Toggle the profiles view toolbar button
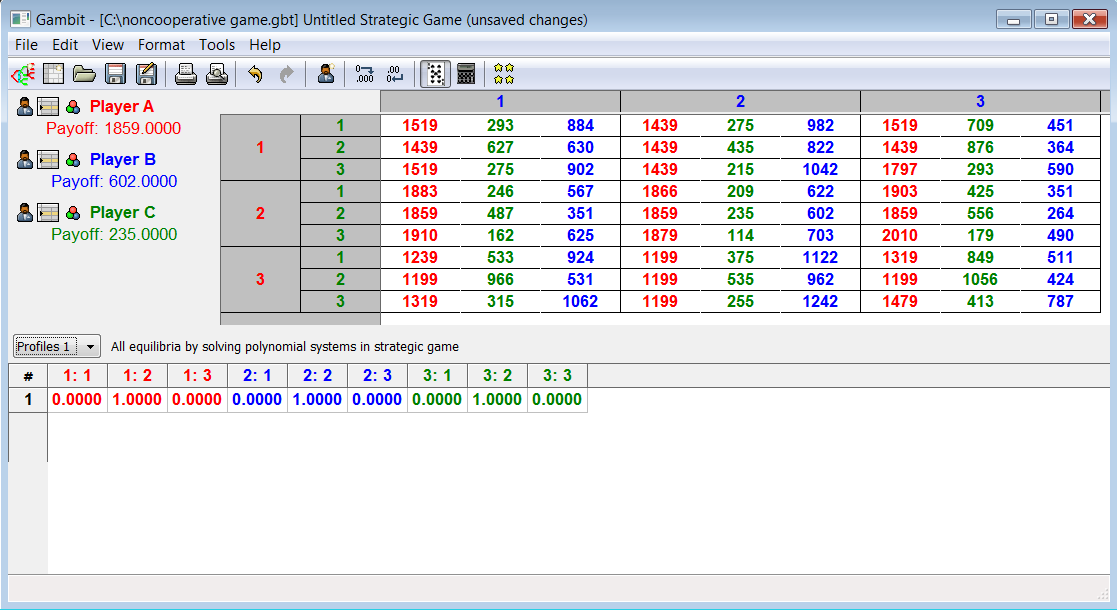The width and height of the screenshot is (1117, 610). click(435, 74)
